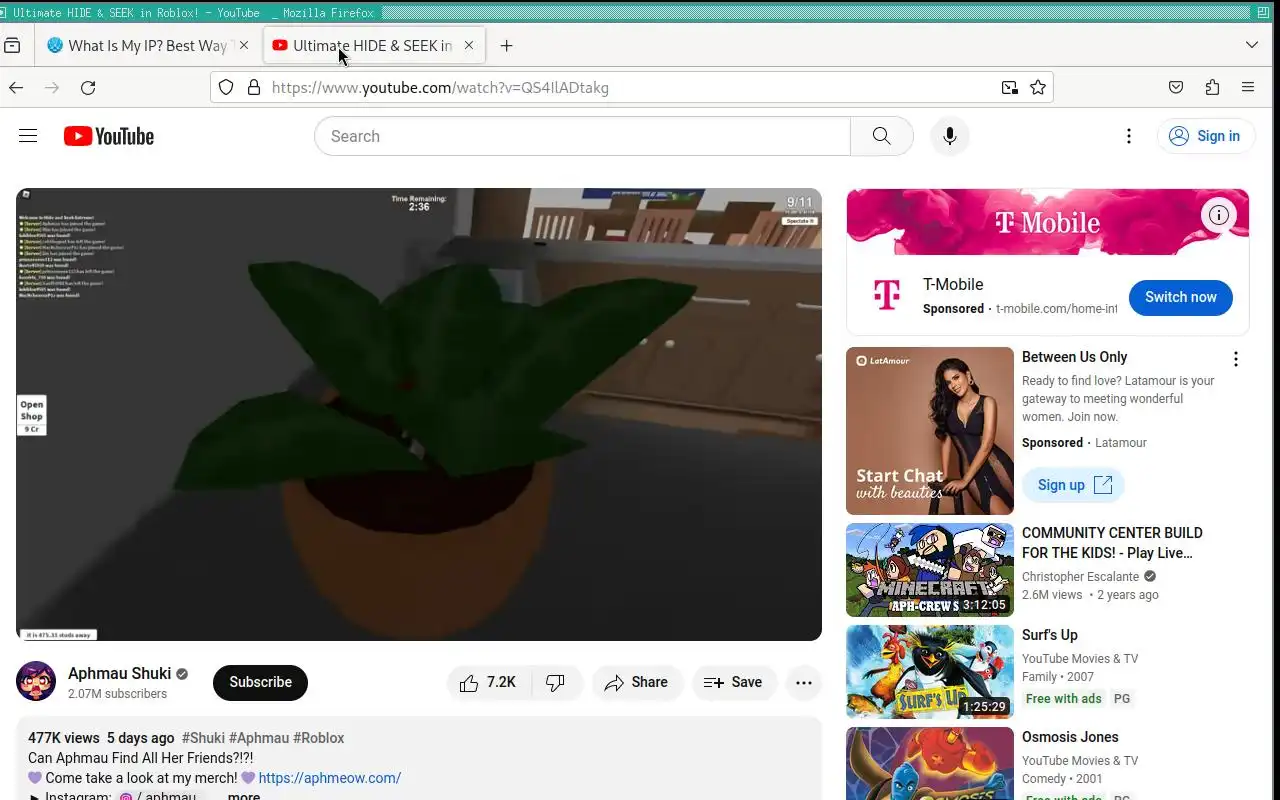Click the Open Shop button in video
1280x800 pixels.
32,415
